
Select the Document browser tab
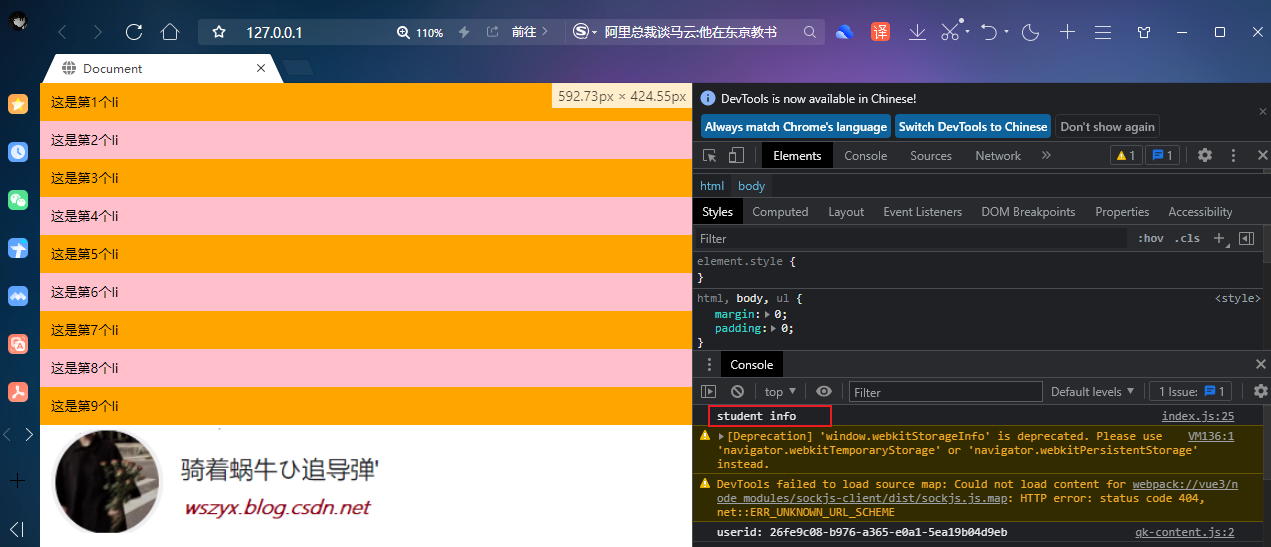[160, 68]
